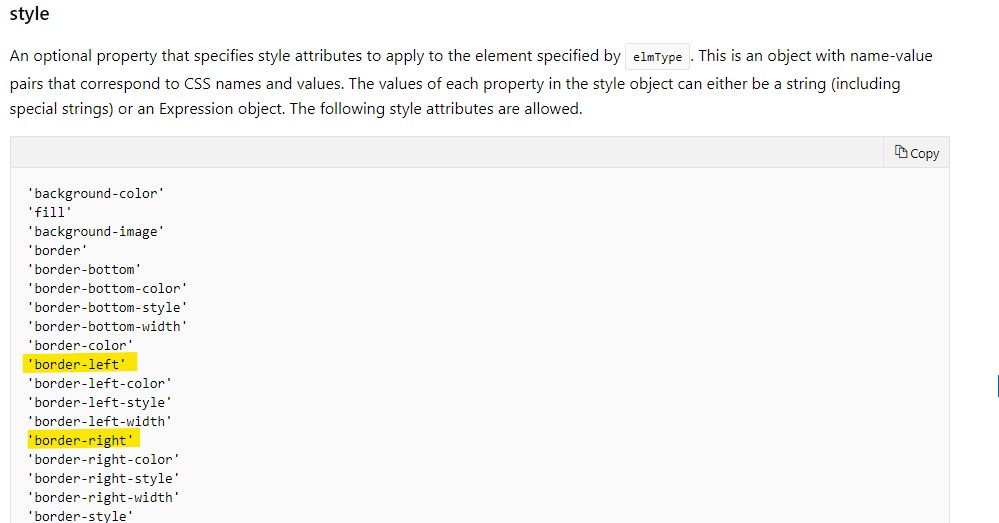This screenshot has height=523, width=999.
Task: Click the 'border-bottom-width' code line
Action: [x=107, y=326]
